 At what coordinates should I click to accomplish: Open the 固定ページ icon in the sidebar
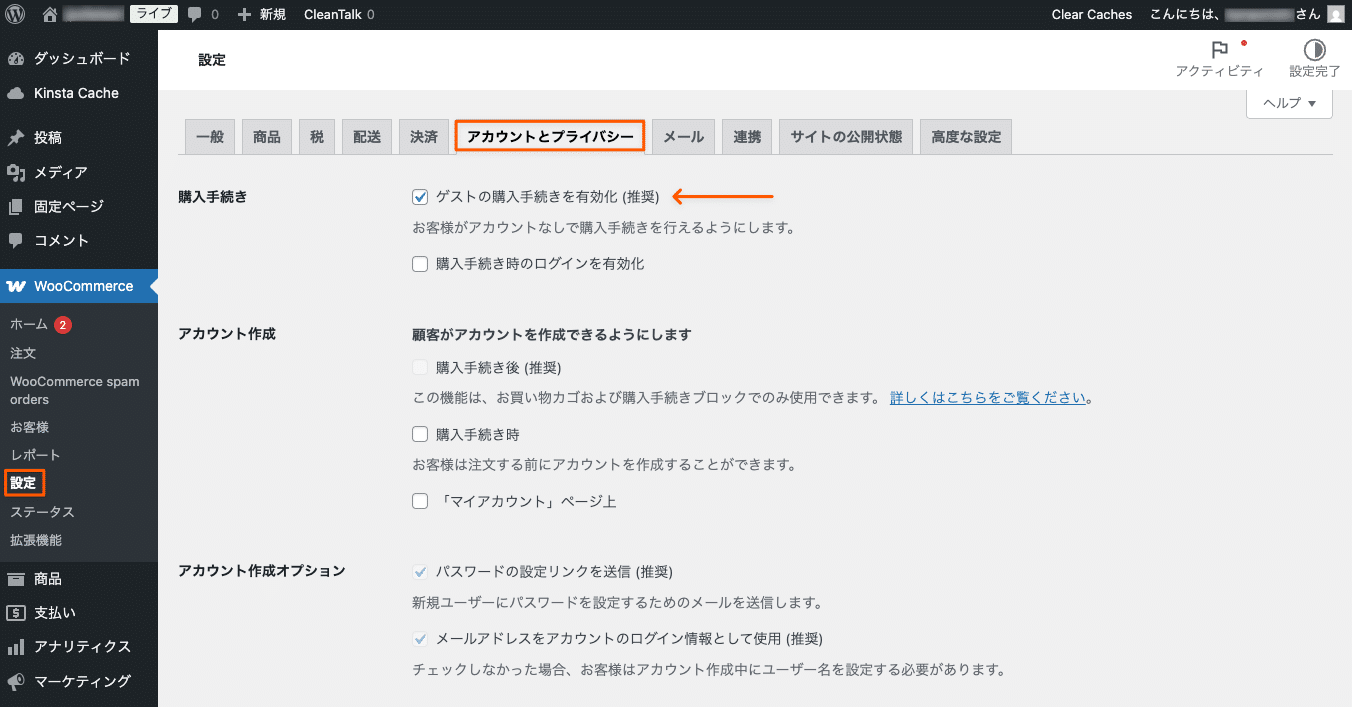coord(18,206)
